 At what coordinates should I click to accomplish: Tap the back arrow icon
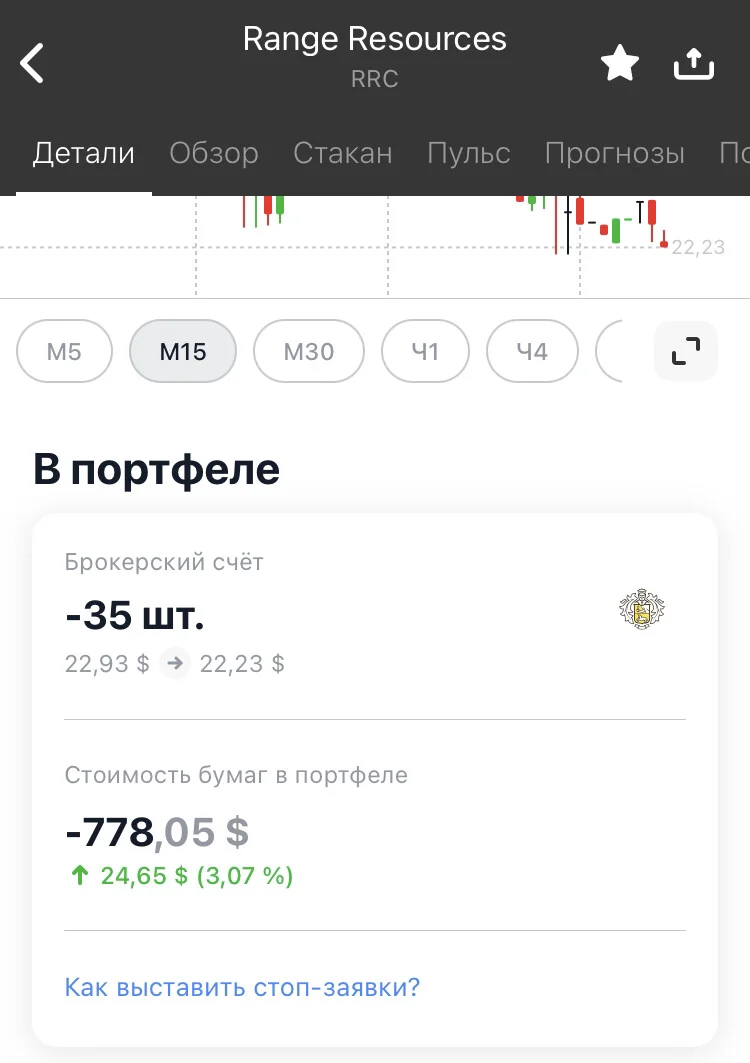[32, 63]
